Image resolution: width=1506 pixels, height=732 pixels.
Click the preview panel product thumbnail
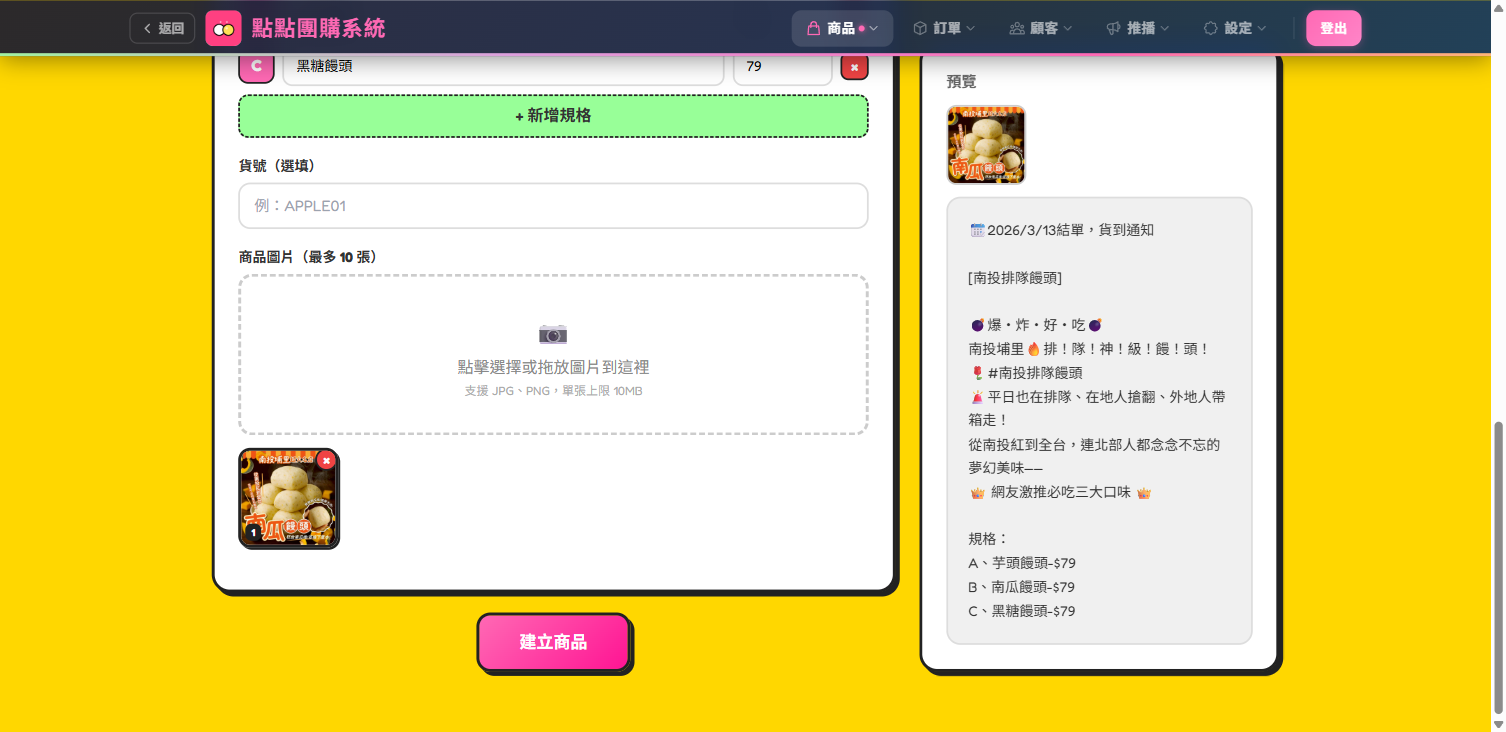tap(986, 145)
